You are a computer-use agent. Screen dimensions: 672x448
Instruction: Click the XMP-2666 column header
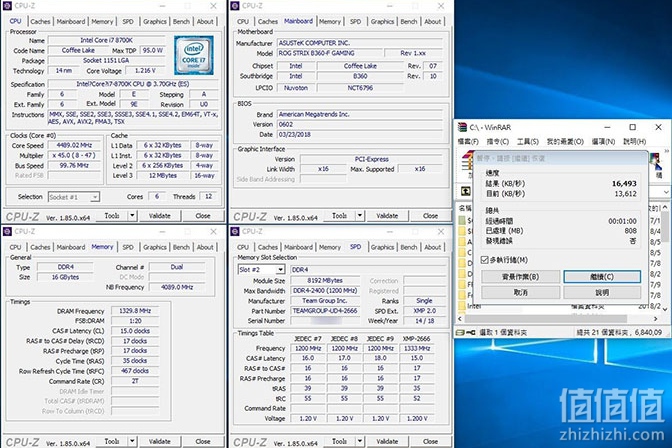click(417, 339)
